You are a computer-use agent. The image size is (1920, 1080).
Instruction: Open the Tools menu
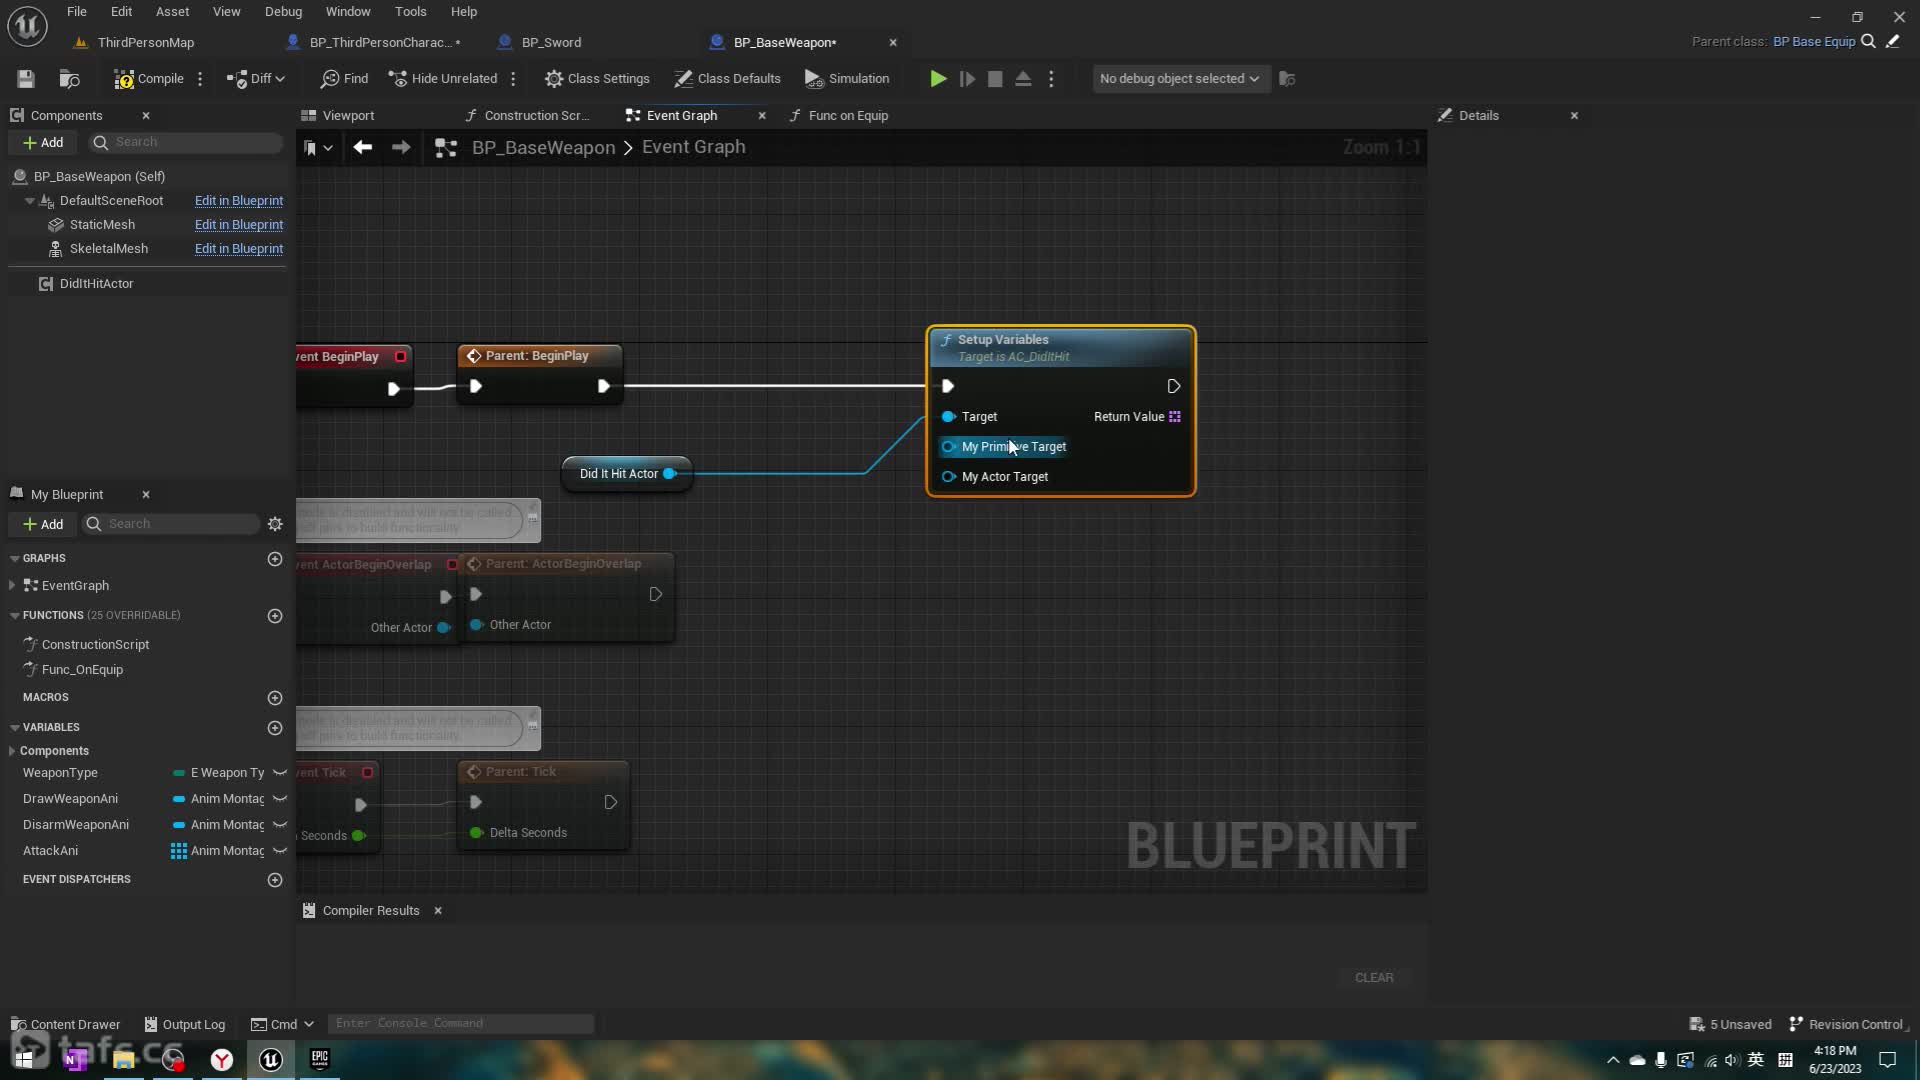click(x=410, y=12)
